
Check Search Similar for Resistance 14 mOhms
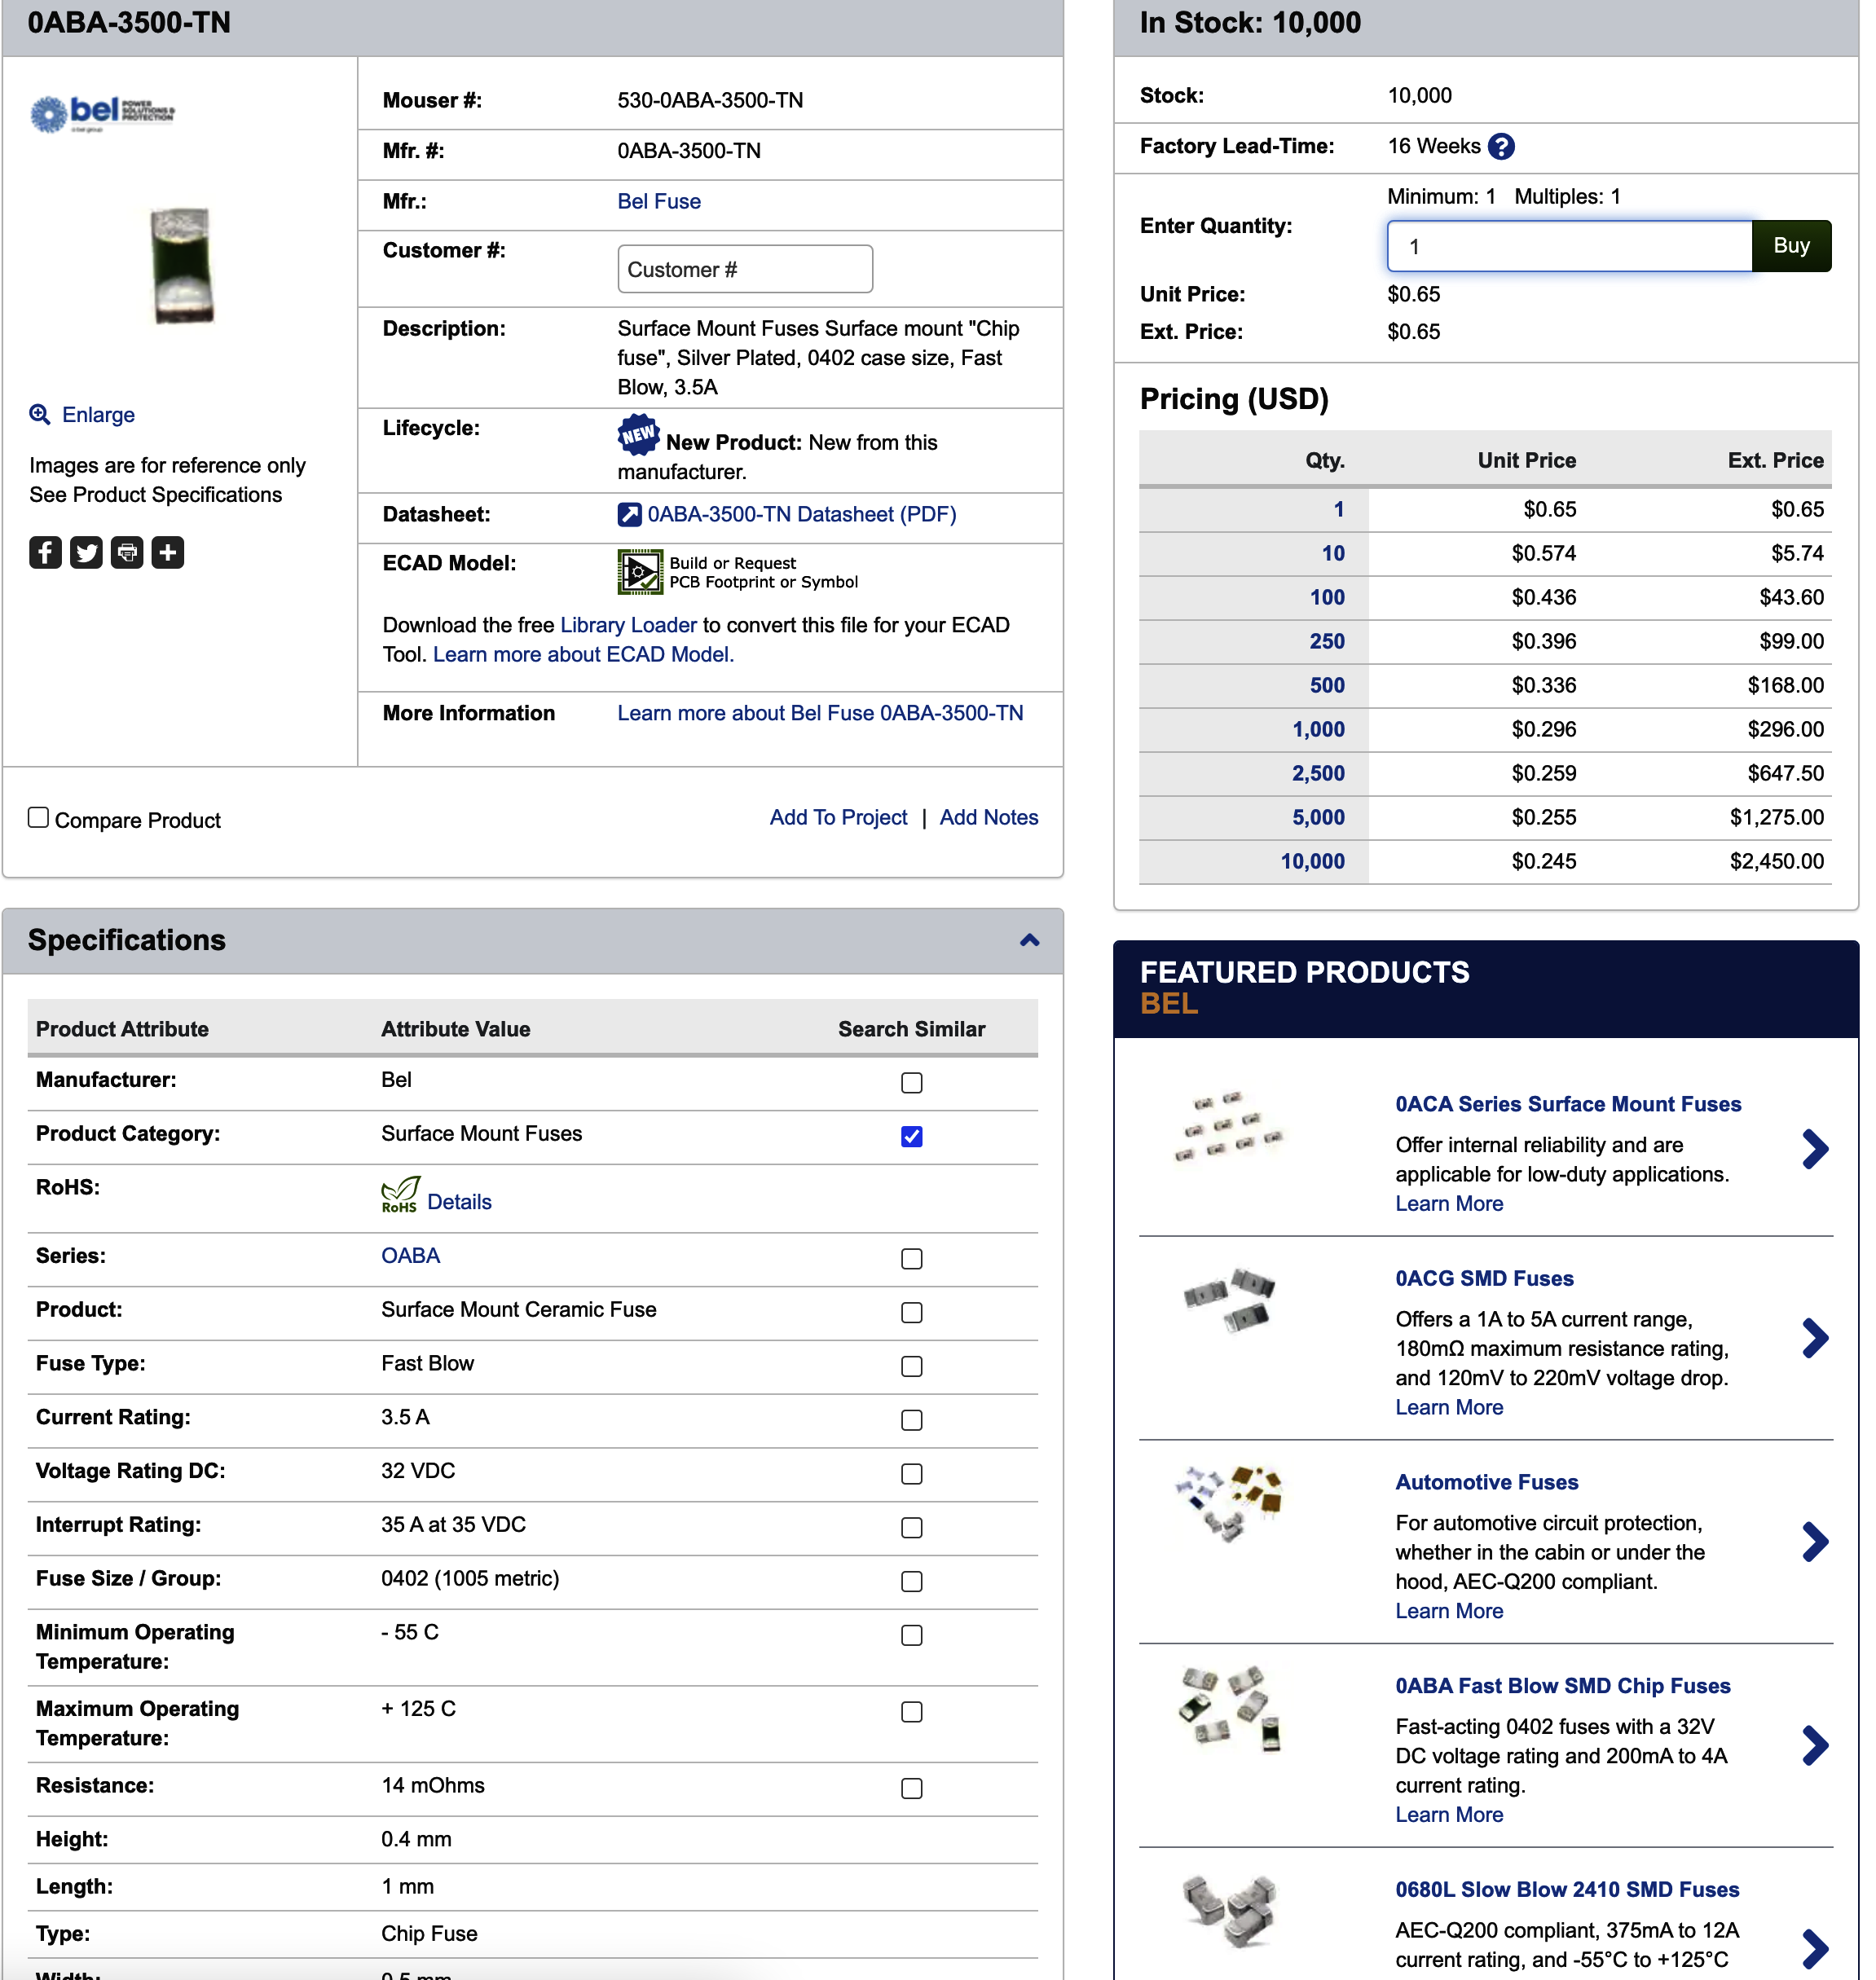912,1789
